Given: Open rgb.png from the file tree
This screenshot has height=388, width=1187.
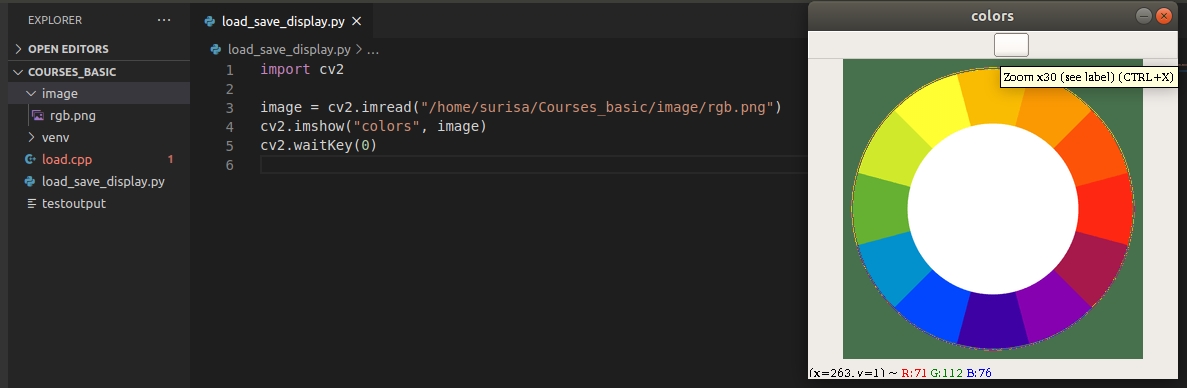Looking at the screenshot, I should [x=72, y=116].
